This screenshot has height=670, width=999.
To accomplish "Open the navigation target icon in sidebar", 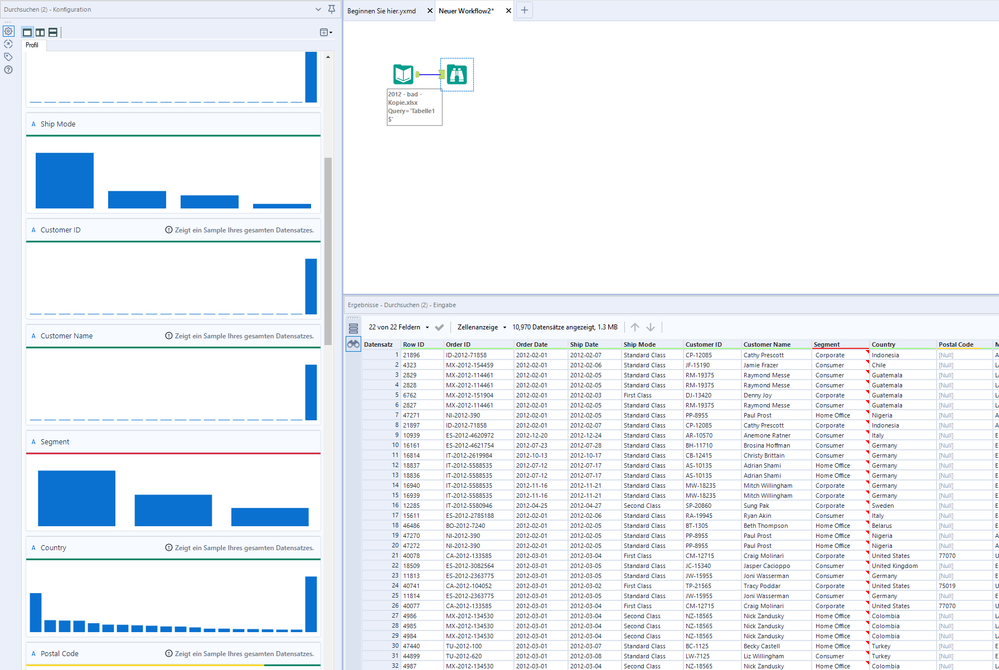I will tap(8, 44).
